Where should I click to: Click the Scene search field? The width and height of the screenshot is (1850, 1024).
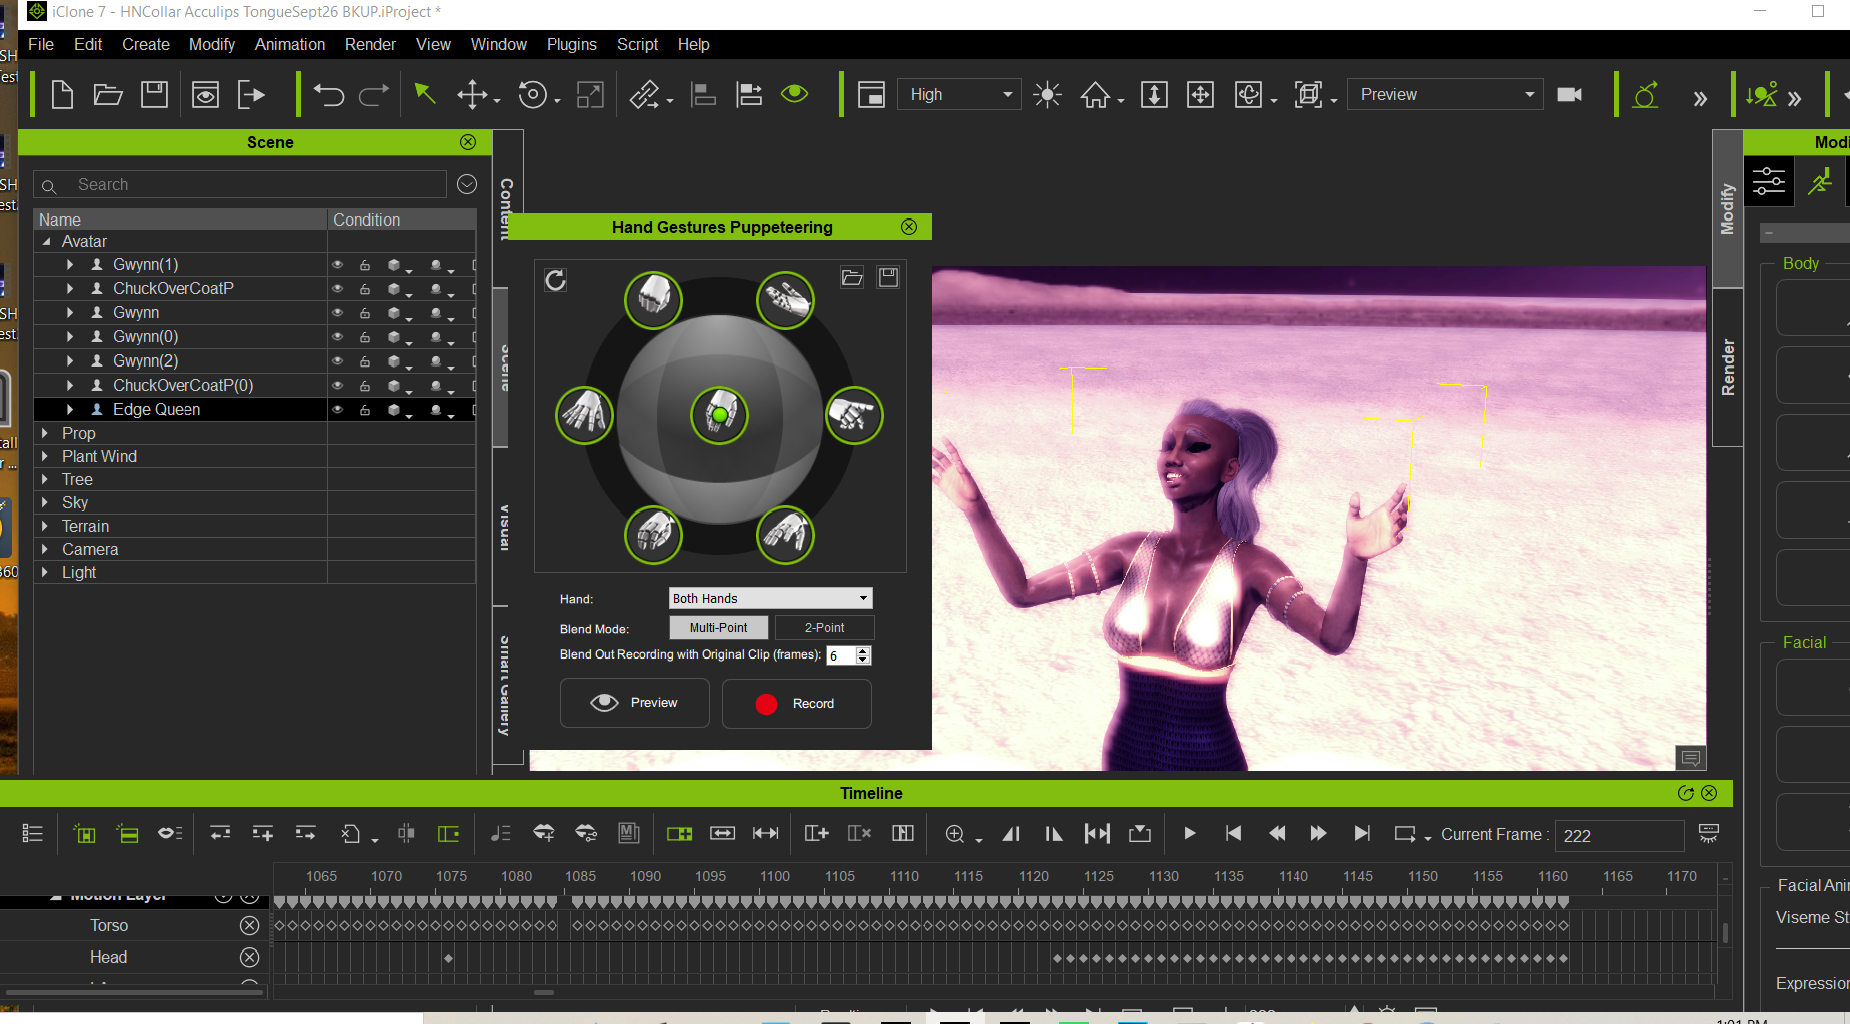coord(240,184)
